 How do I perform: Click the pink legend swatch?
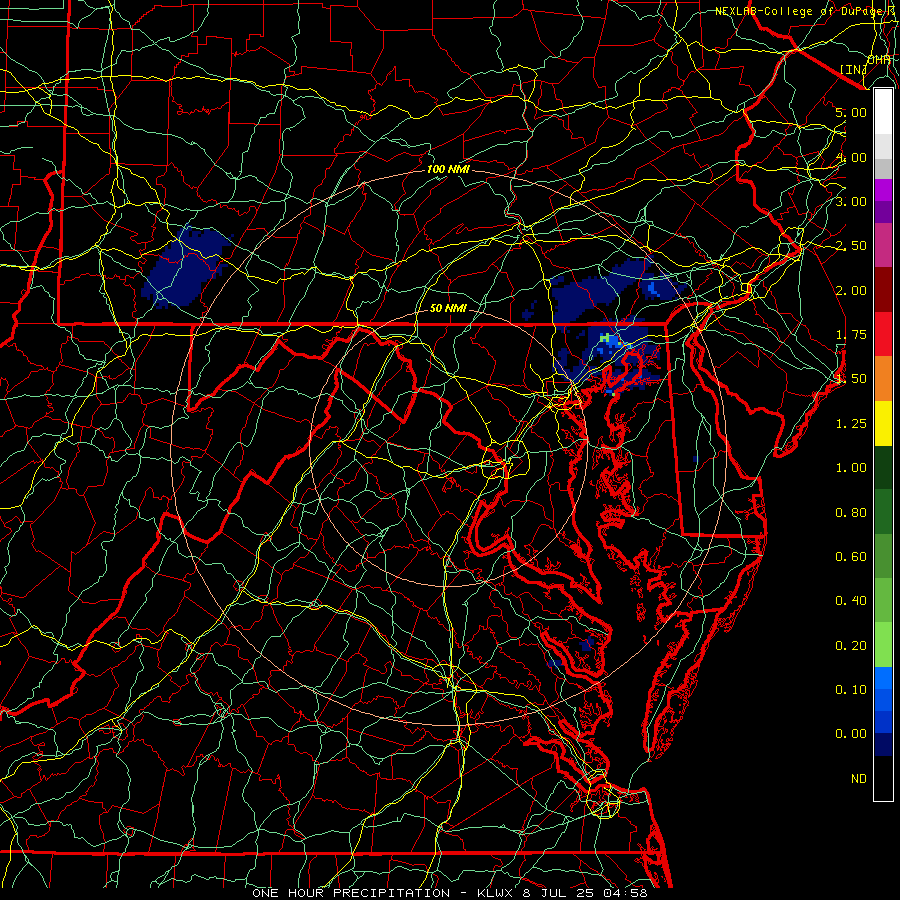pos(883,245)
